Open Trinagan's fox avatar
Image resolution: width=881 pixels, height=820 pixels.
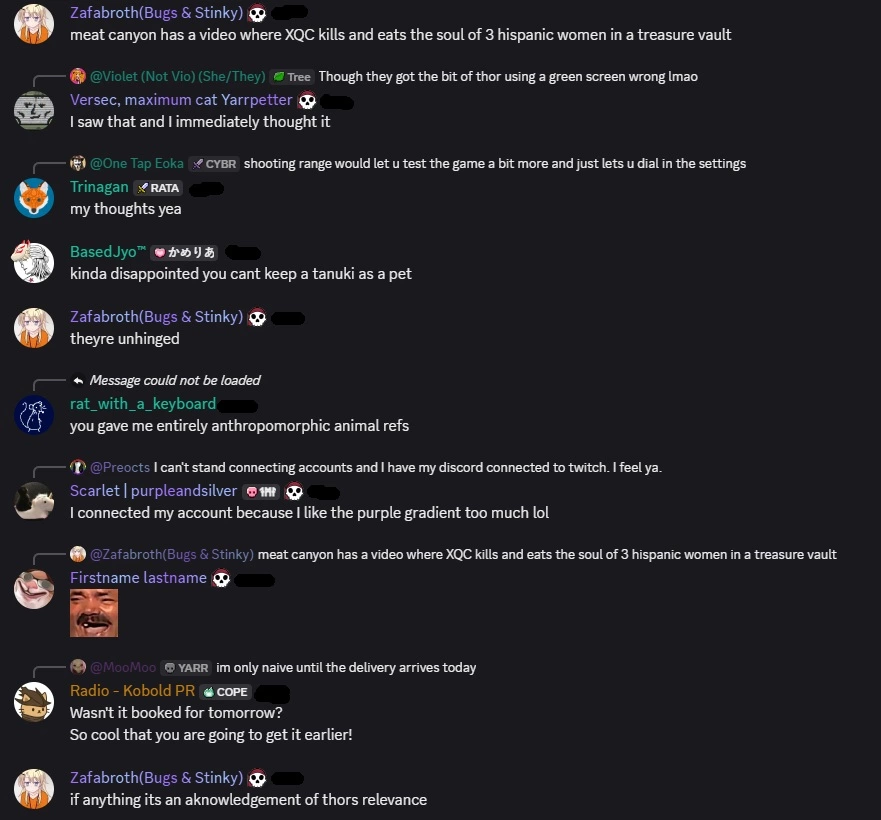coord(34,198)
